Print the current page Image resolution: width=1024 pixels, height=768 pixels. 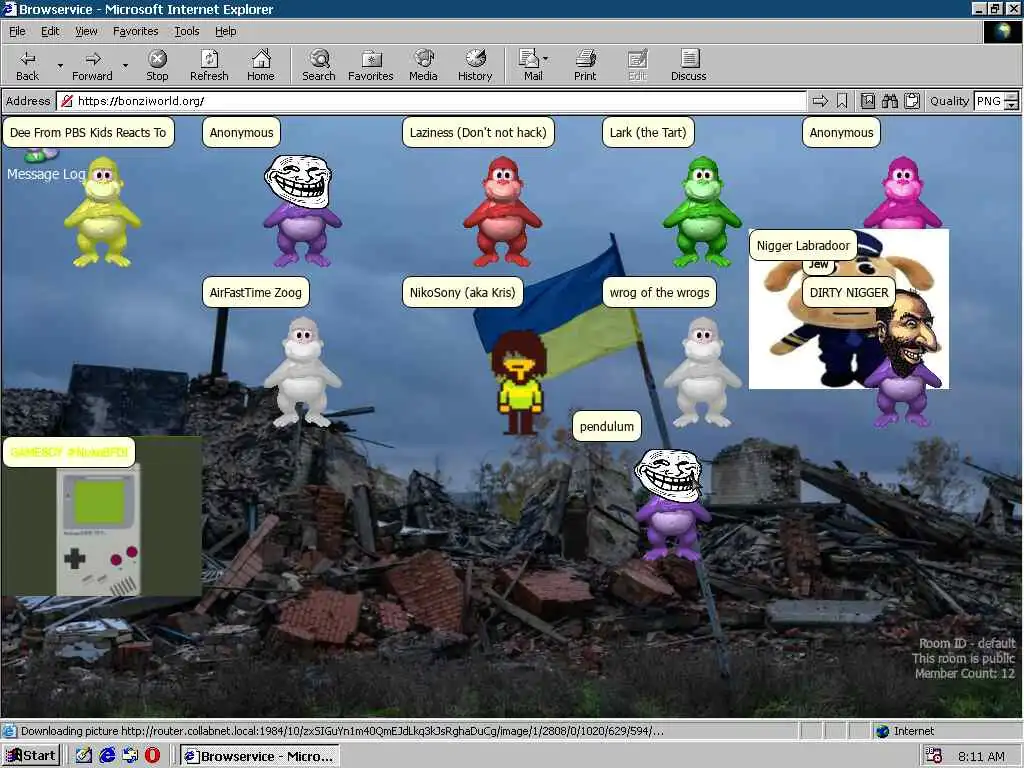click(585, 65)
